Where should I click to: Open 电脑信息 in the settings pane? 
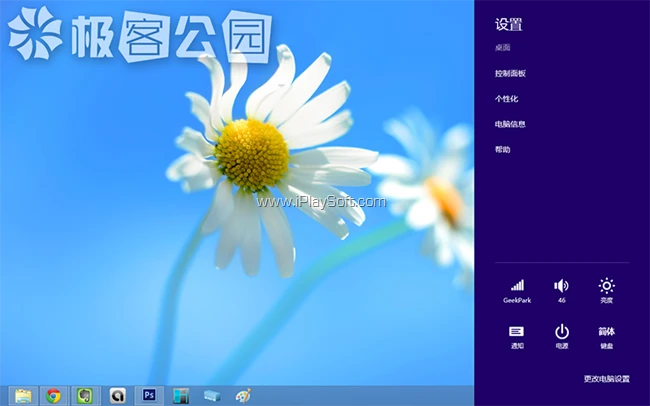pyautogui.click(x=510, y=124)
